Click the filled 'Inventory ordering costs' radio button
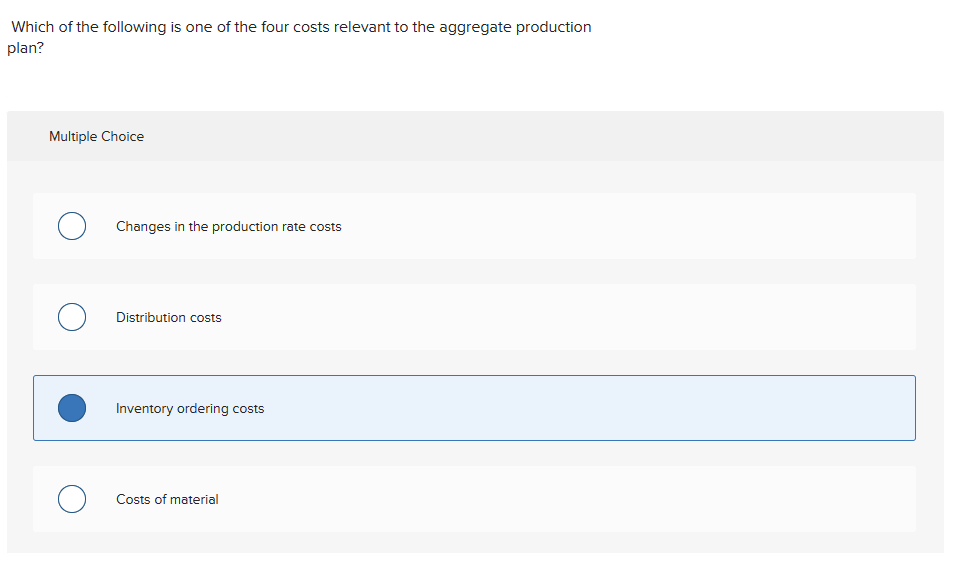This screenshot has width=978, height=570. pos(71,408)
